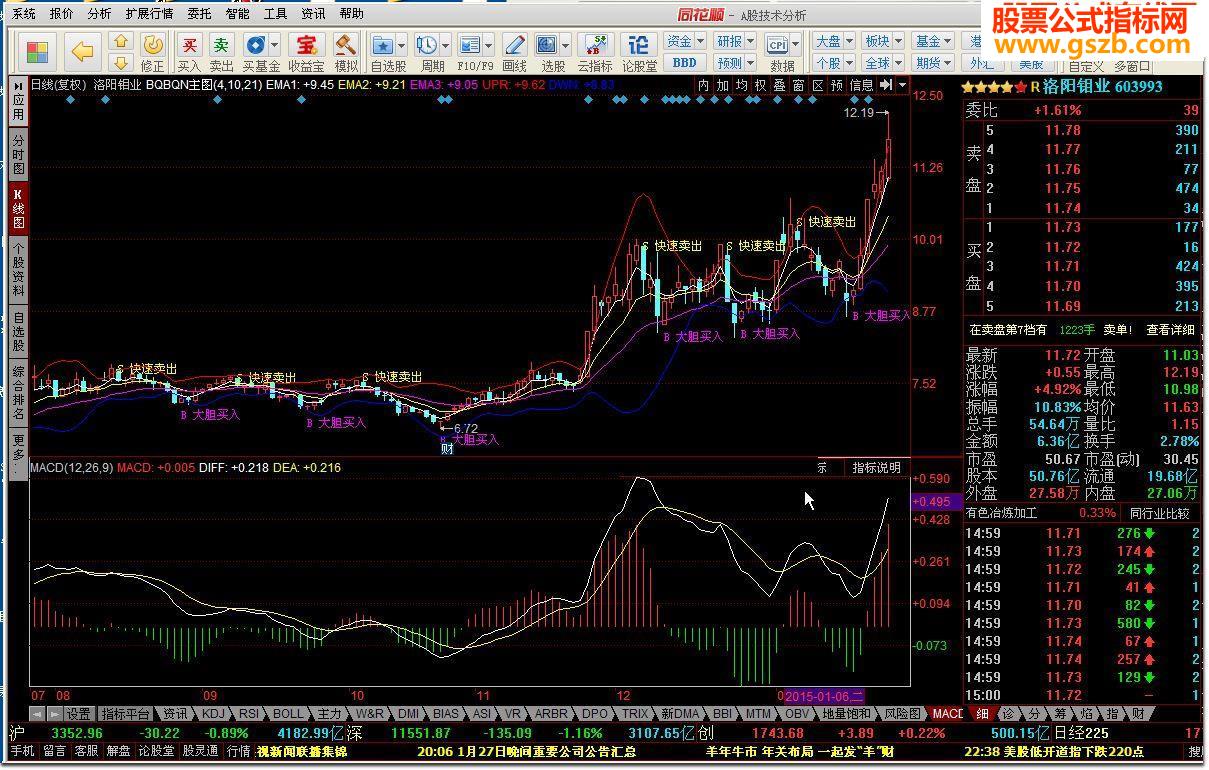The height and width of the screenshot is (770, 1209).
Task: Click the up arrow navigation icon
Action: point(120,41)
